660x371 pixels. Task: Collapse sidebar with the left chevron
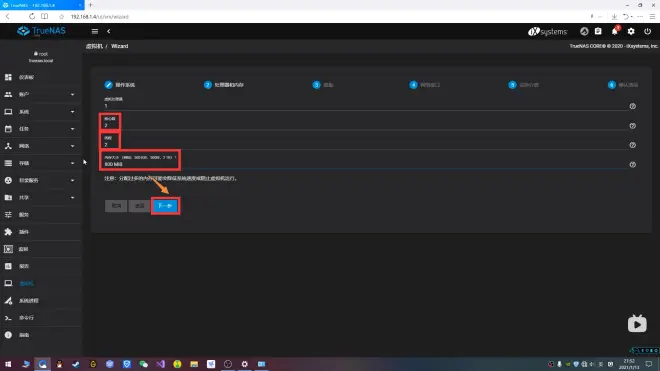click(109, 31)
